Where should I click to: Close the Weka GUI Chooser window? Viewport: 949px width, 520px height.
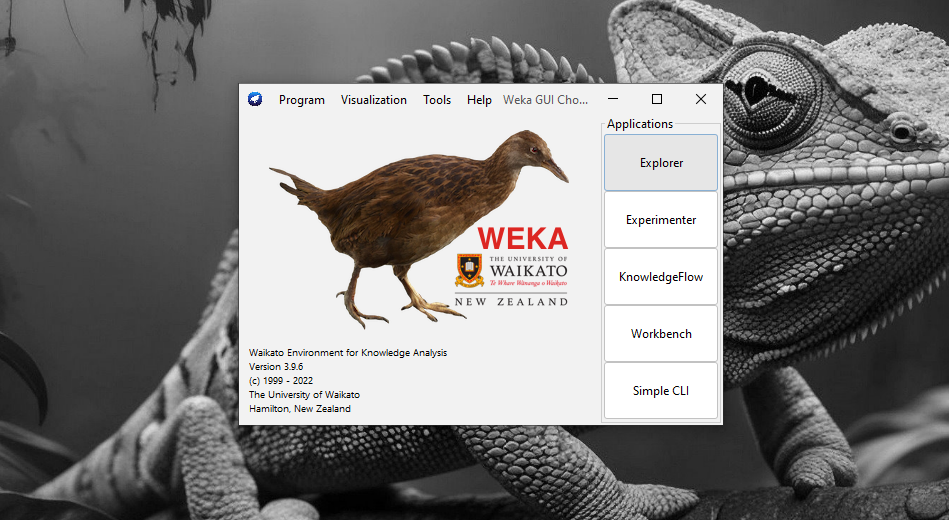click(701, 99)
